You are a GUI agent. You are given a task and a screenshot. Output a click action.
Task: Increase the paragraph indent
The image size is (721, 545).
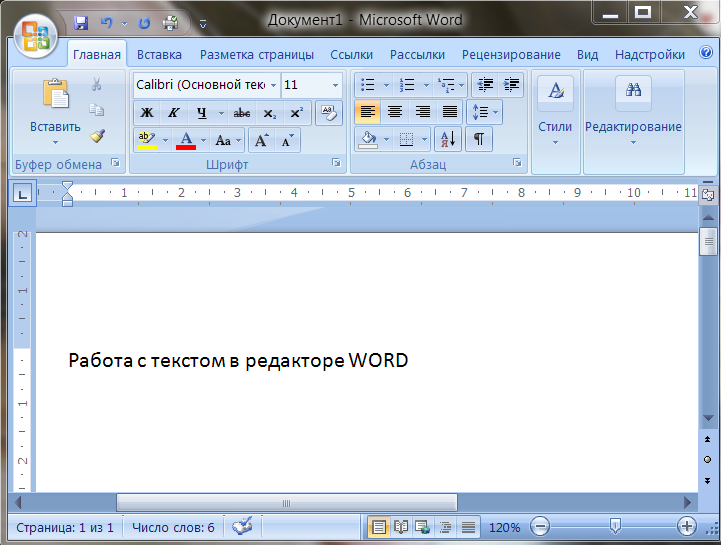point(511,85)
